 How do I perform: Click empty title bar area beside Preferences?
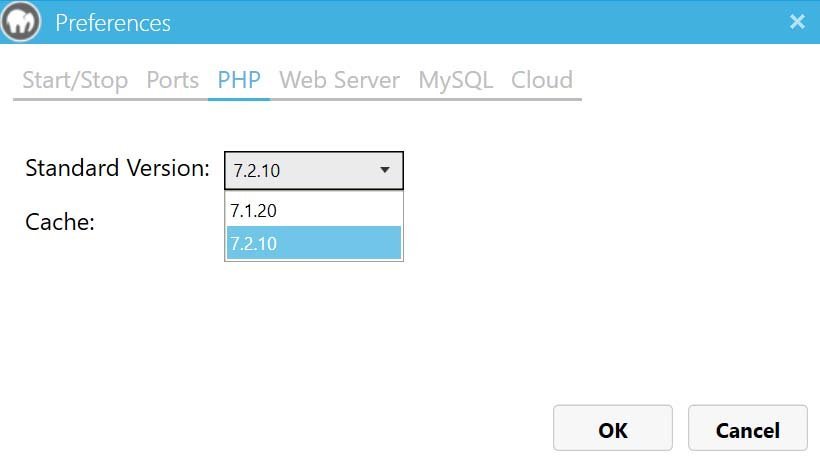click(x=471, y=22)
